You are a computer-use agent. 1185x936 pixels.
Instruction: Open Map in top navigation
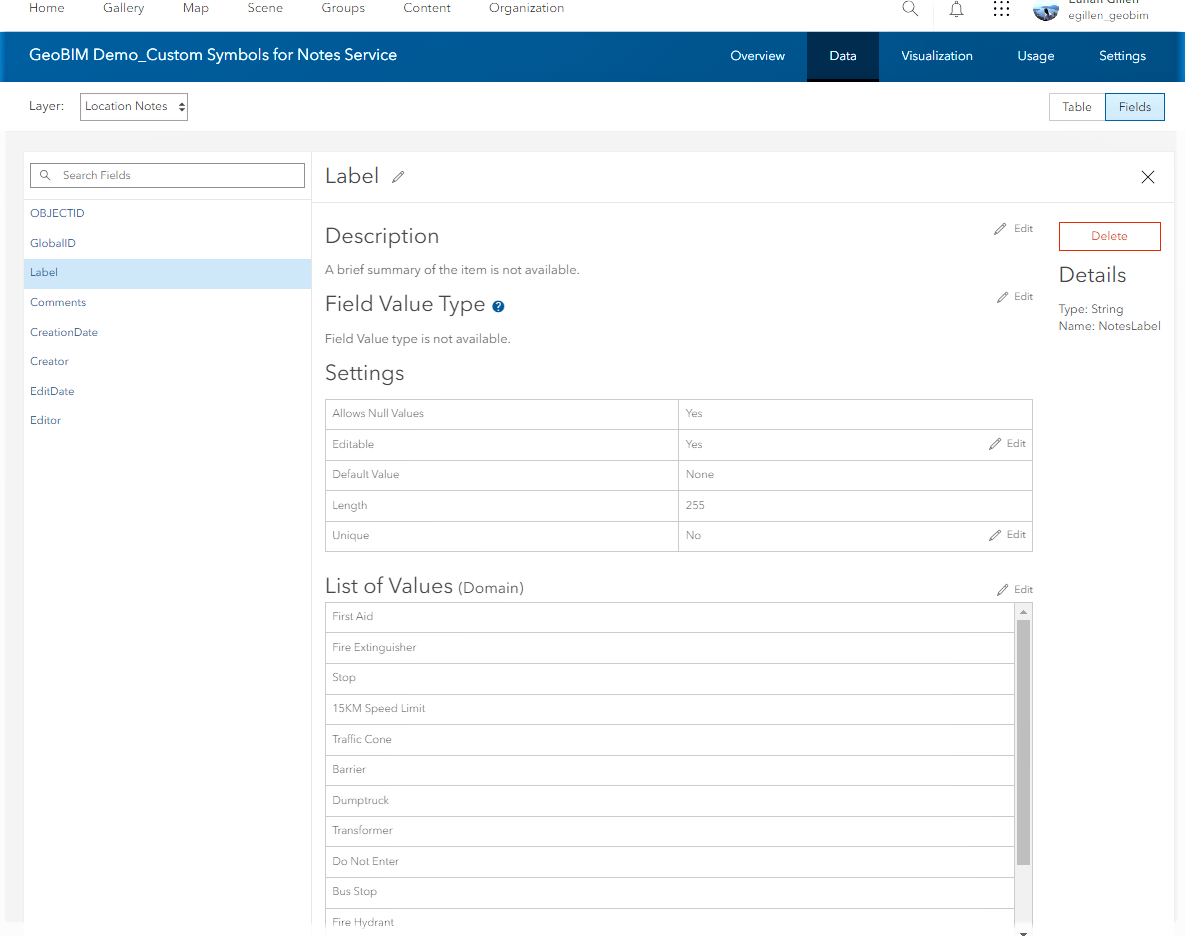click(x=196, y=8)
